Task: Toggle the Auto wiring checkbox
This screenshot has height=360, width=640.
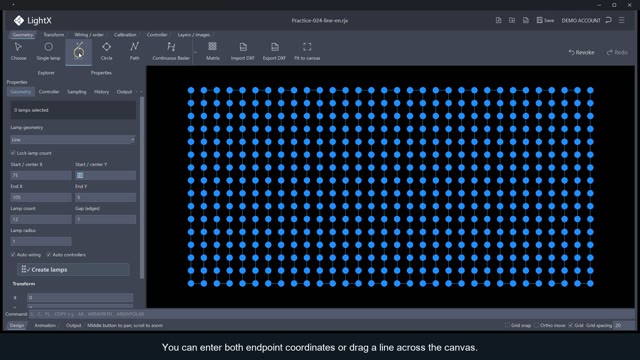Action: [13, 254]
